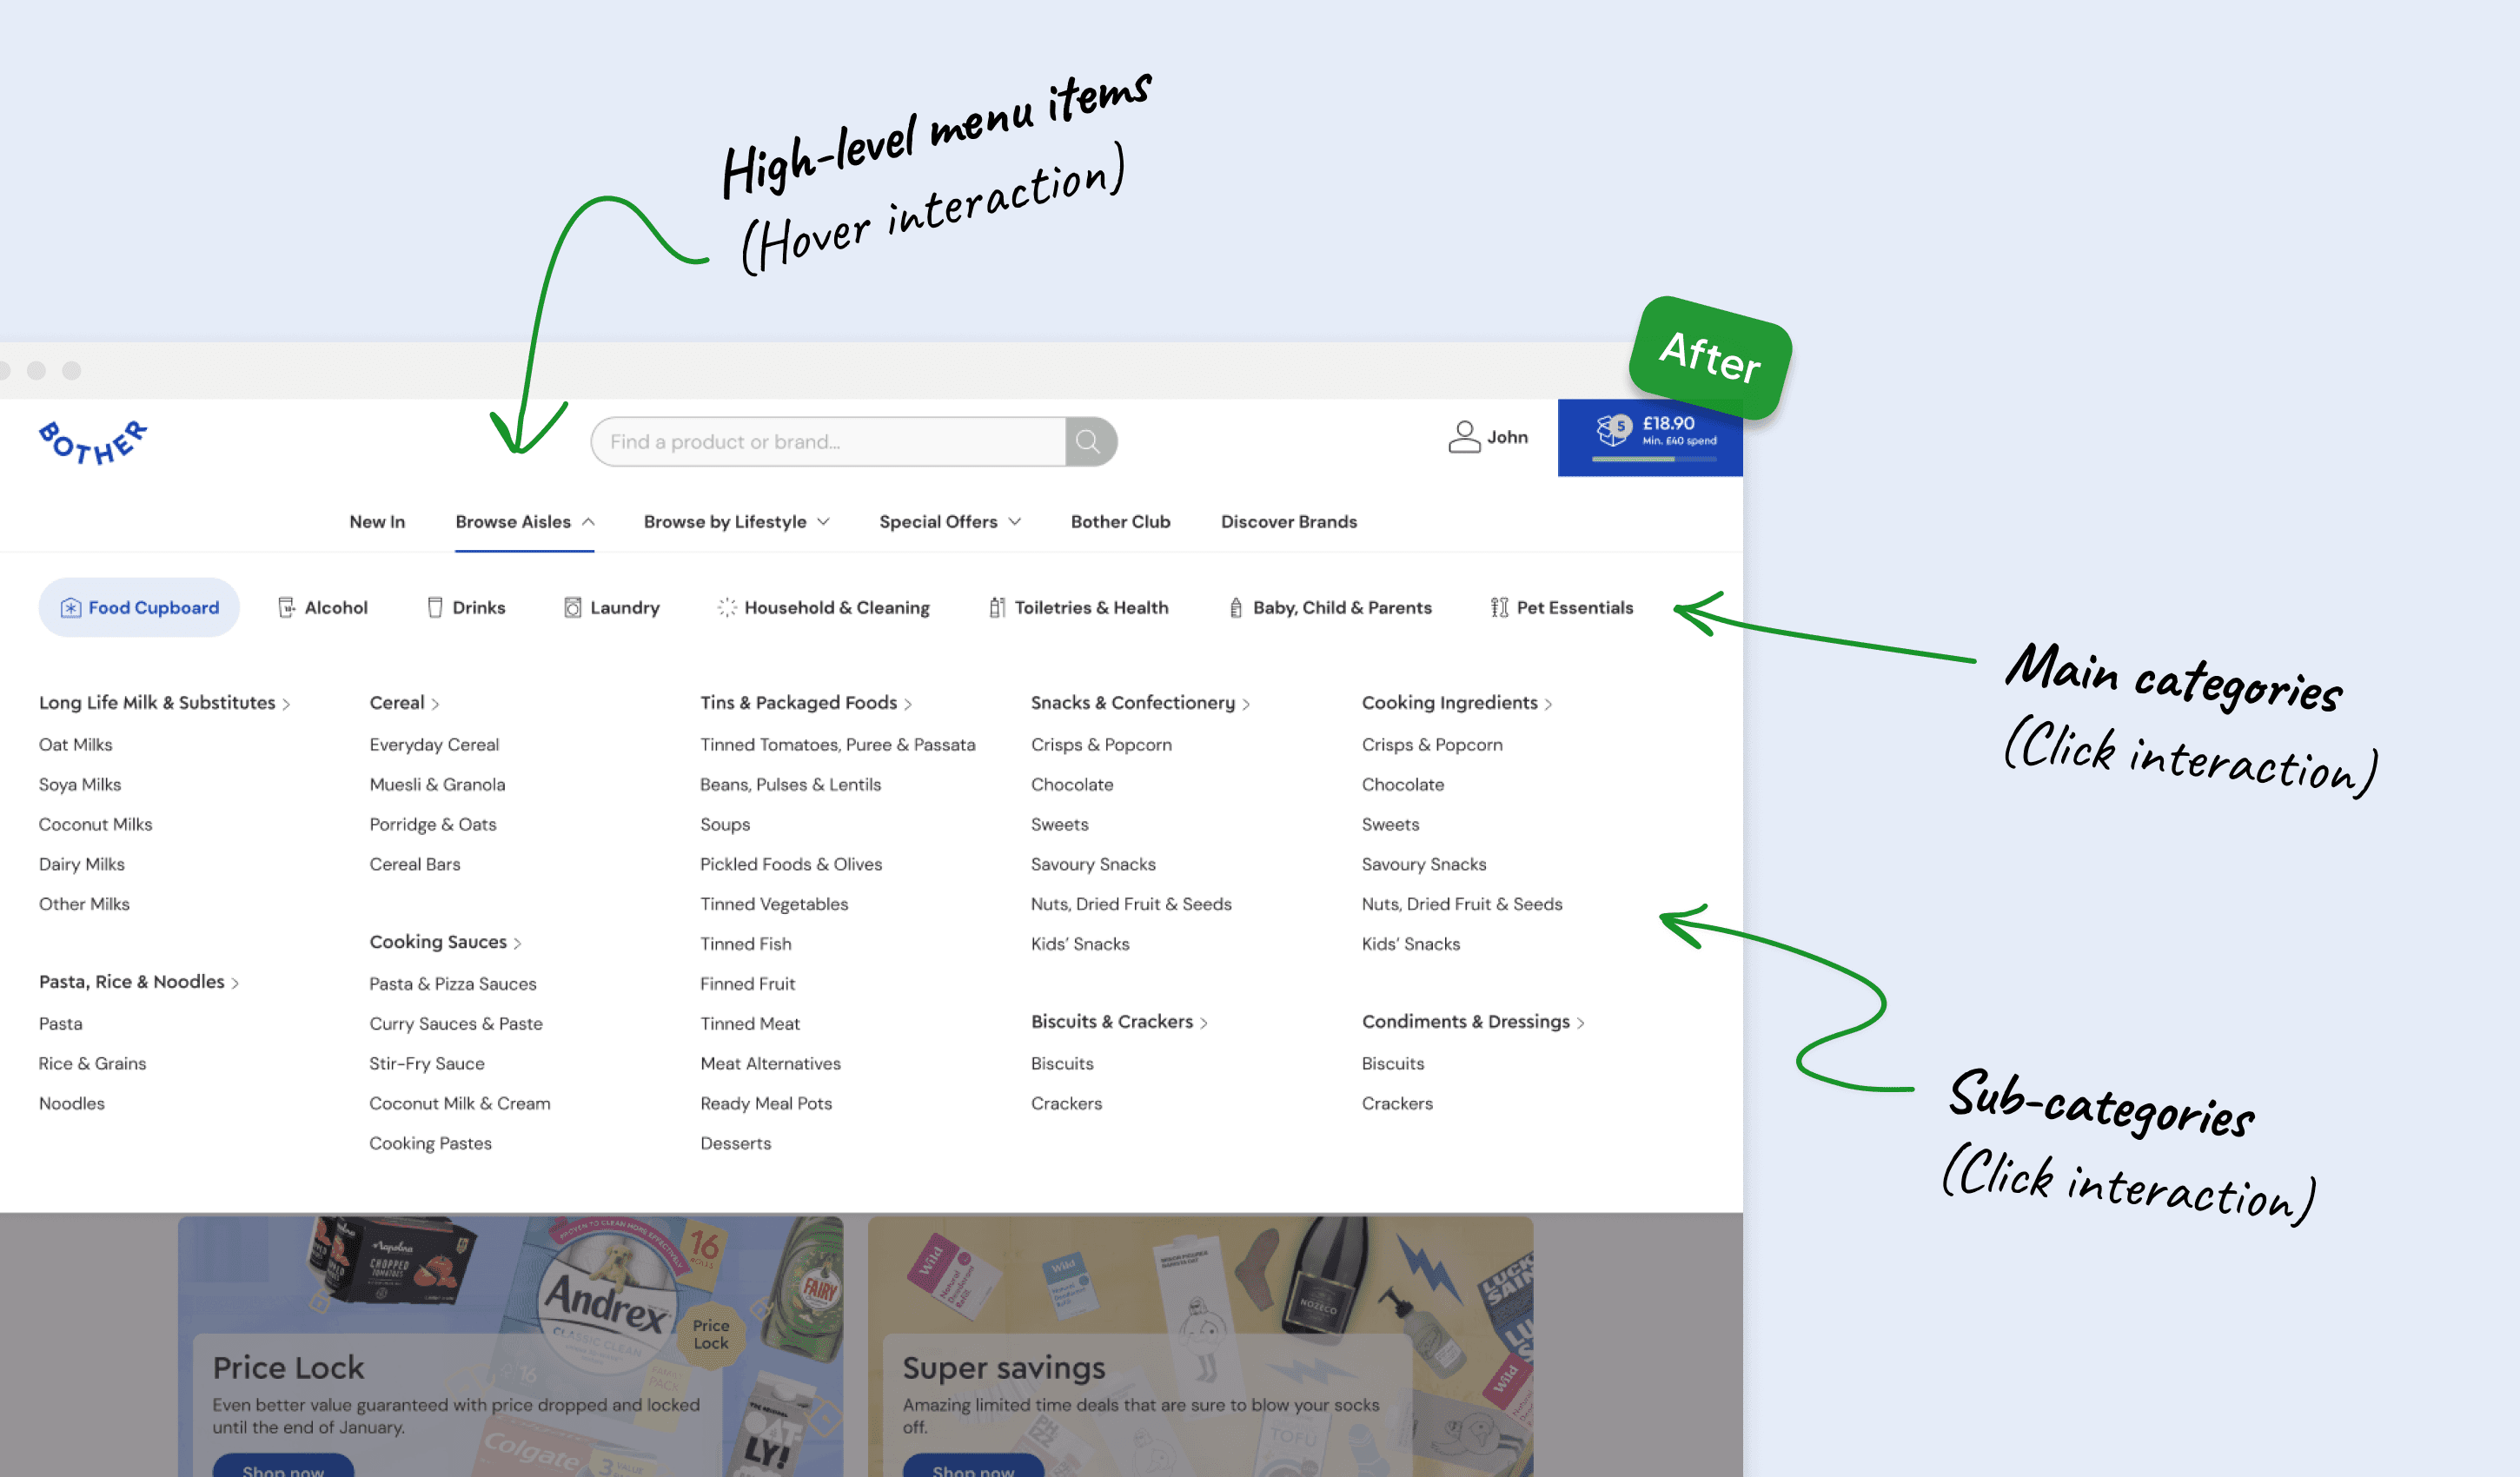Open Long Life Milk & Substitutes arrow
This screenshot has width=2520, height=1477.
286,704
